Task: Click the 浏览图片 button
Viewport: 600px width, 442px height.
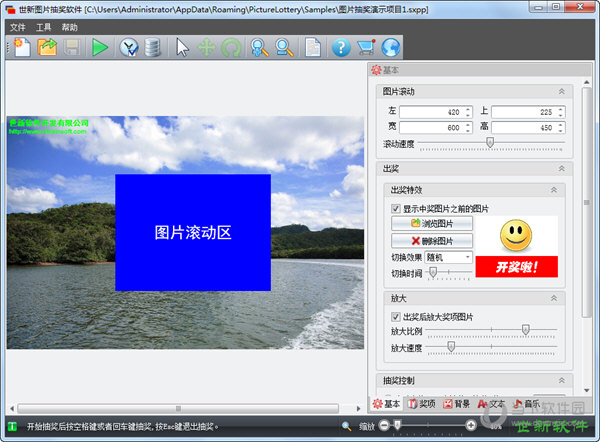Action: [432, 224]
